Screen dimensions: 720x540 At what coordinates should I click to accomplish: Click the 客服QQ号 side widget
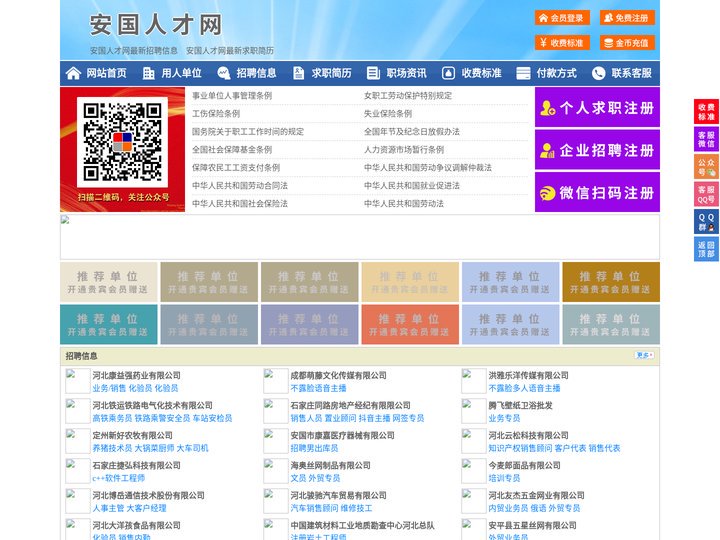(706, 194)
